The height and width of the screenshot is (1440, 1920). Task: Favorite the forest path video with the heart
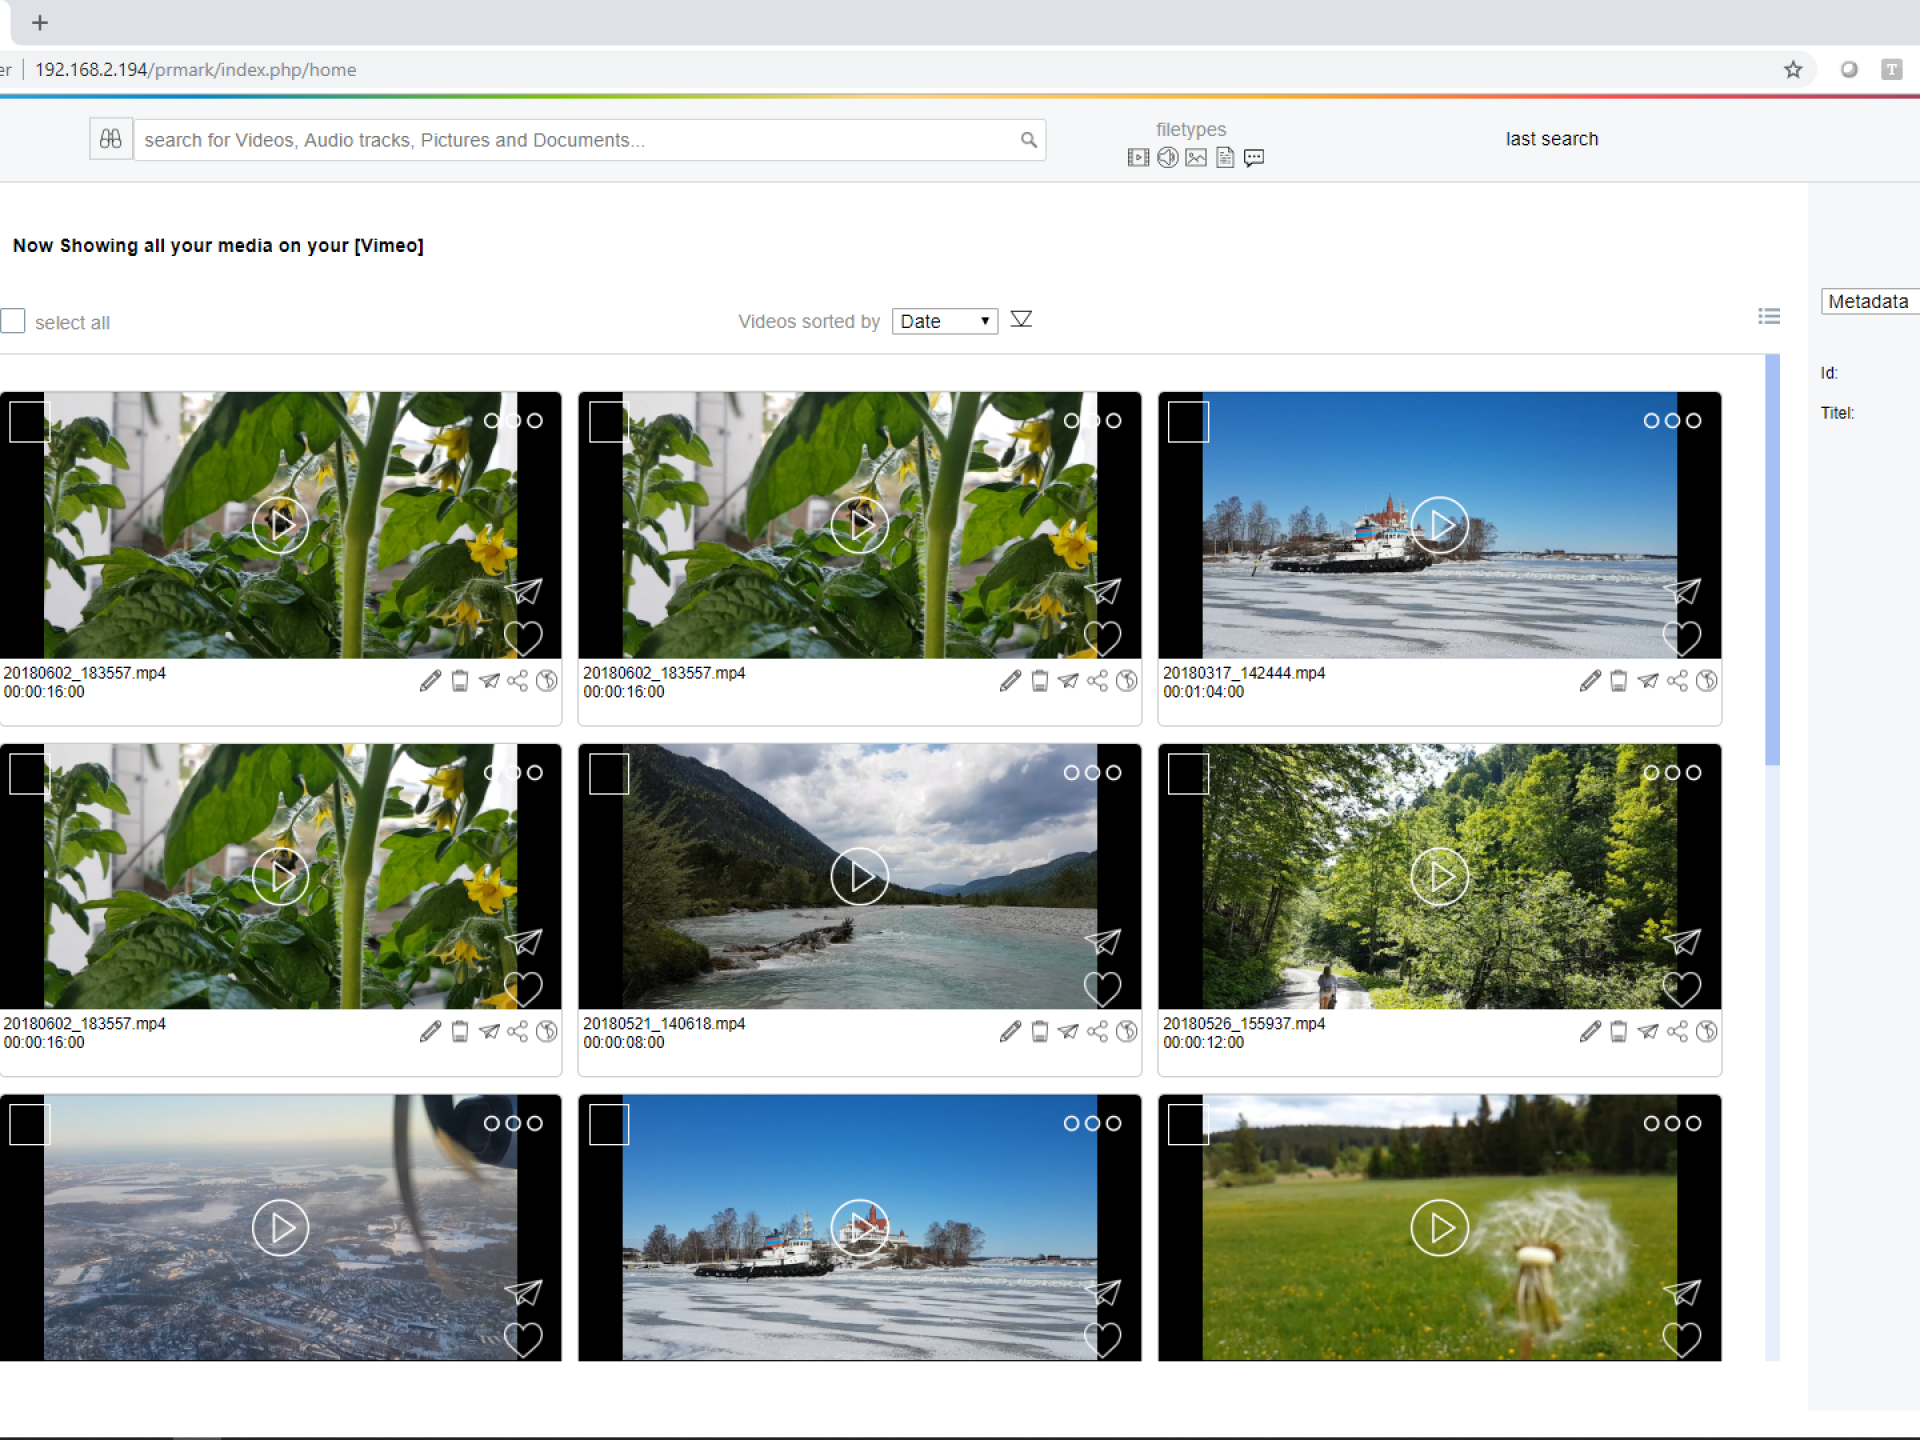pos(1681,989)
